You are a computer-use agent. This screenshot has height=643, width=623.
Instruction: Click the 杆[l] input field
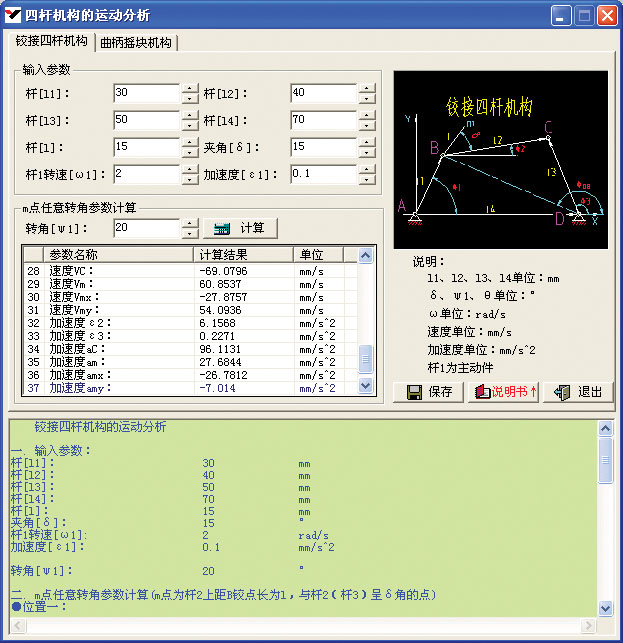coord(146,147)
